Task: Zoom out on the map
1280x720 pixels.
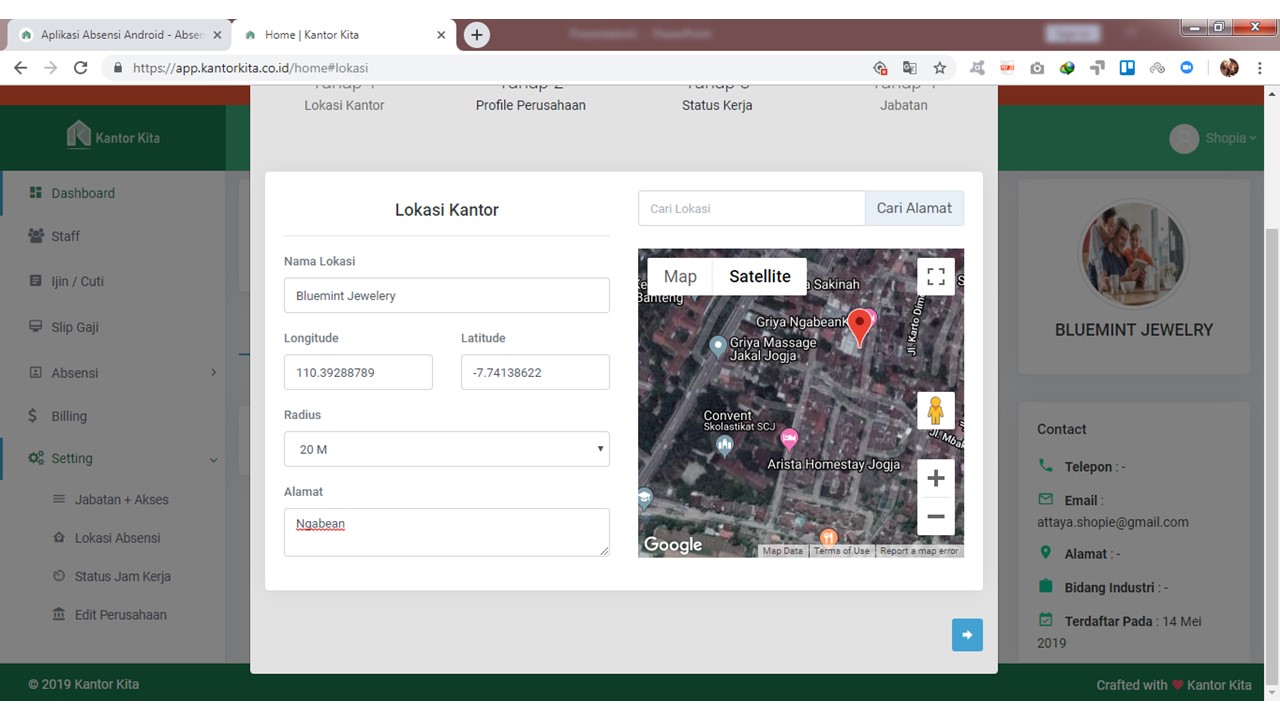Action: [935, 516]
